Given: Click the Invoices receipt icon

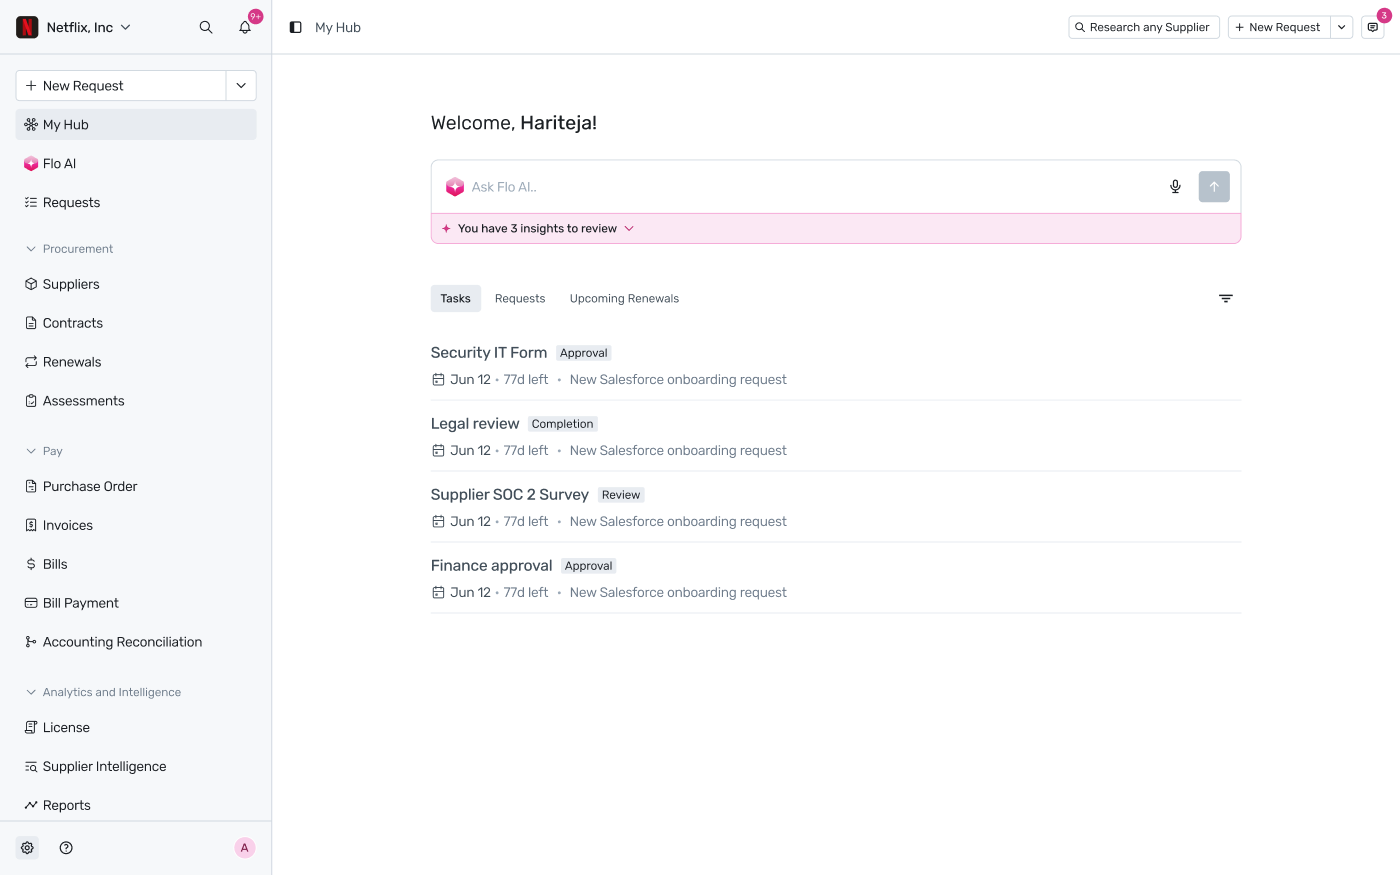Looking at the screenshot, I should click(31, 525).
